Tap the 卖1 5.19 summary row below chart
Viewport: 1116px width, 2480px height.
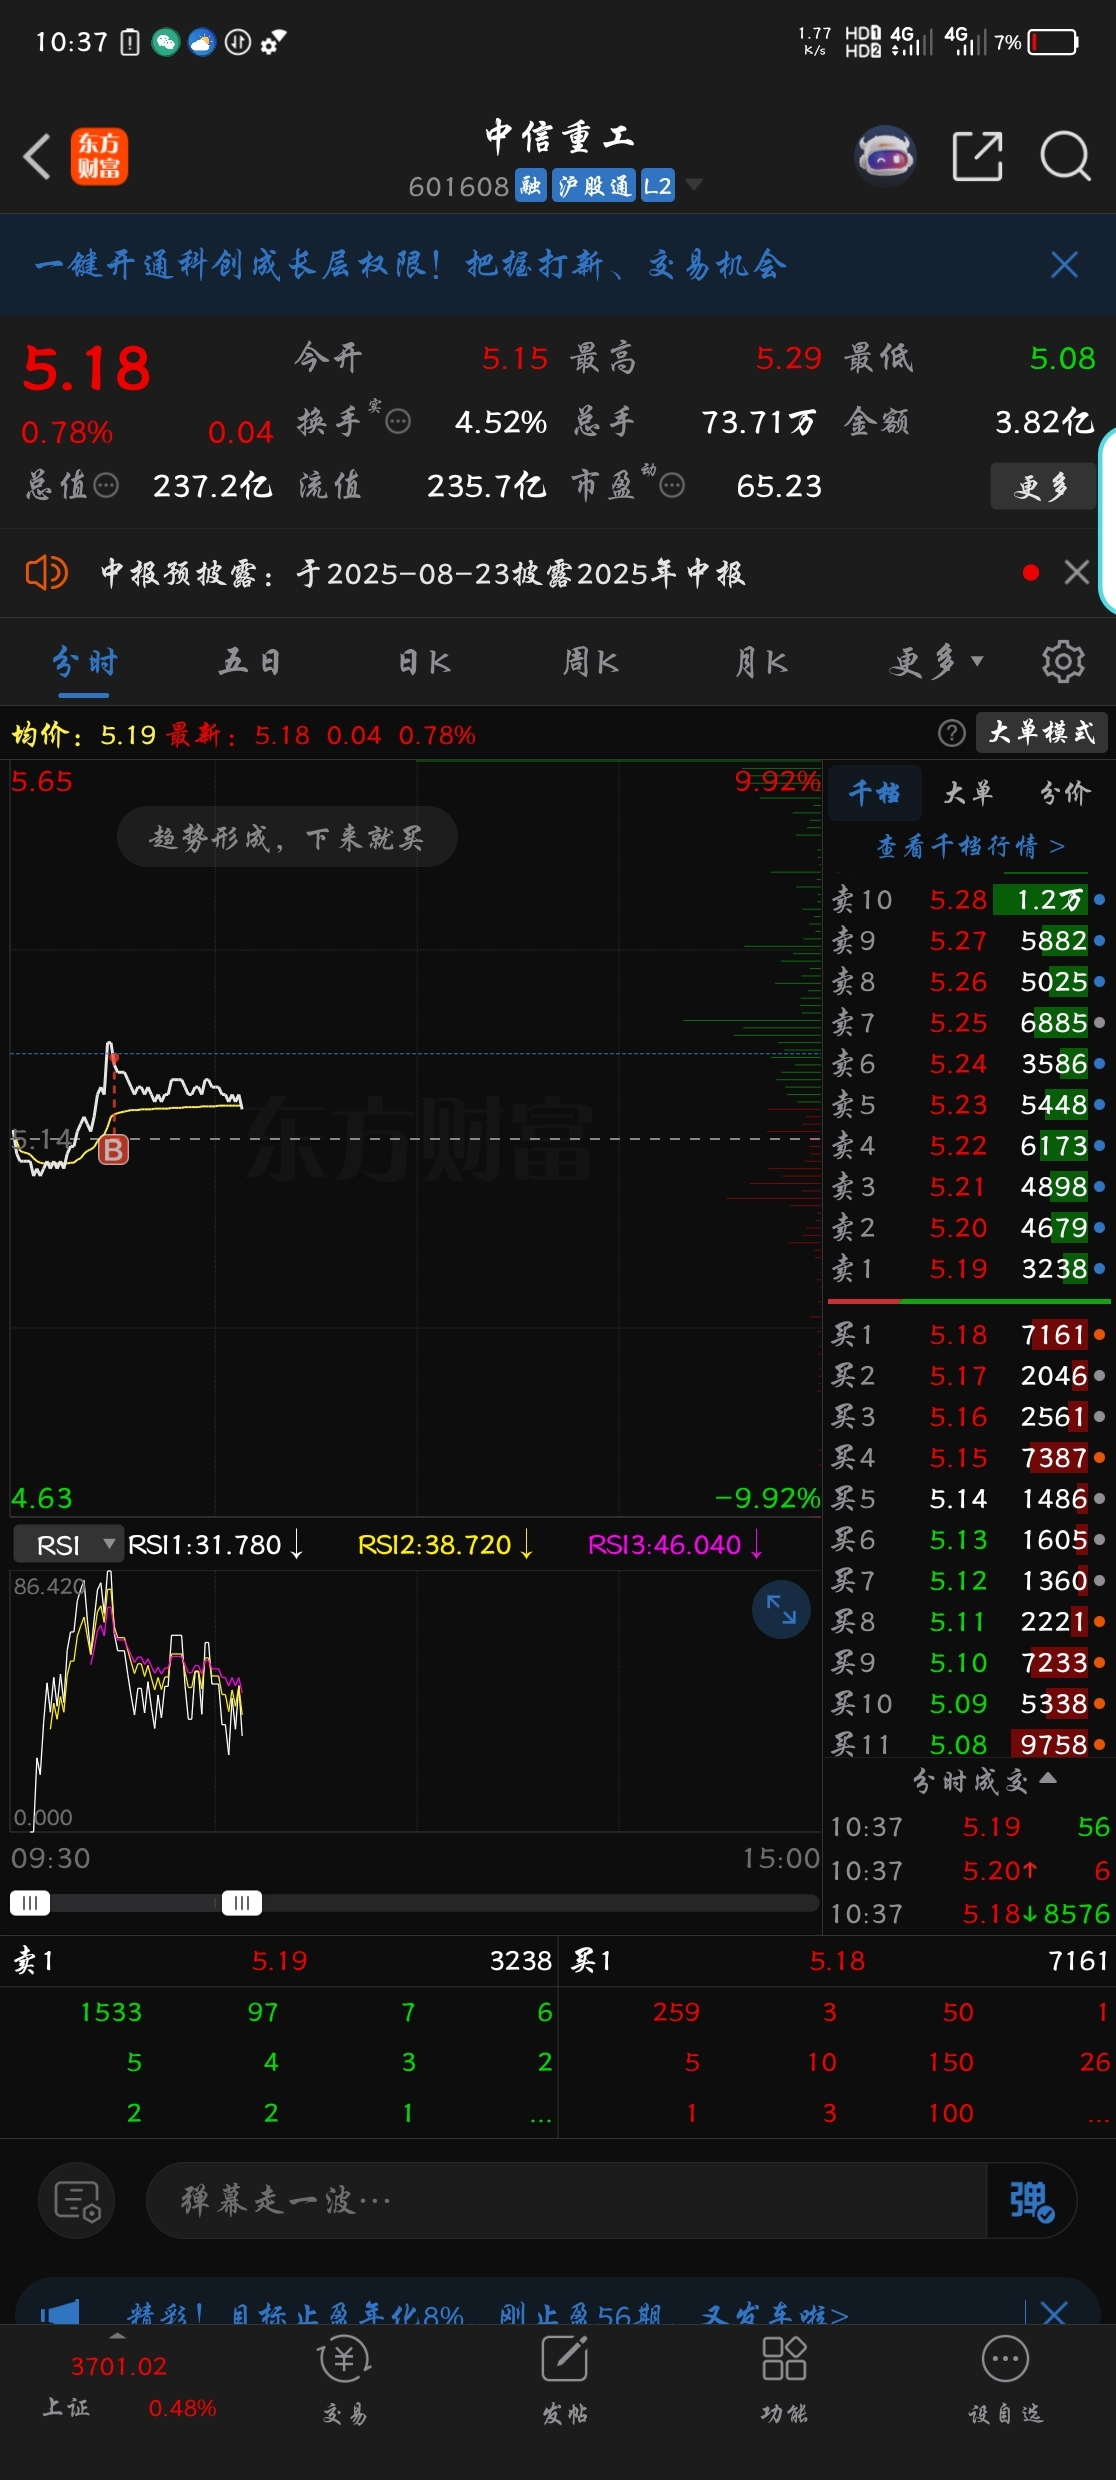[279, 1961]
